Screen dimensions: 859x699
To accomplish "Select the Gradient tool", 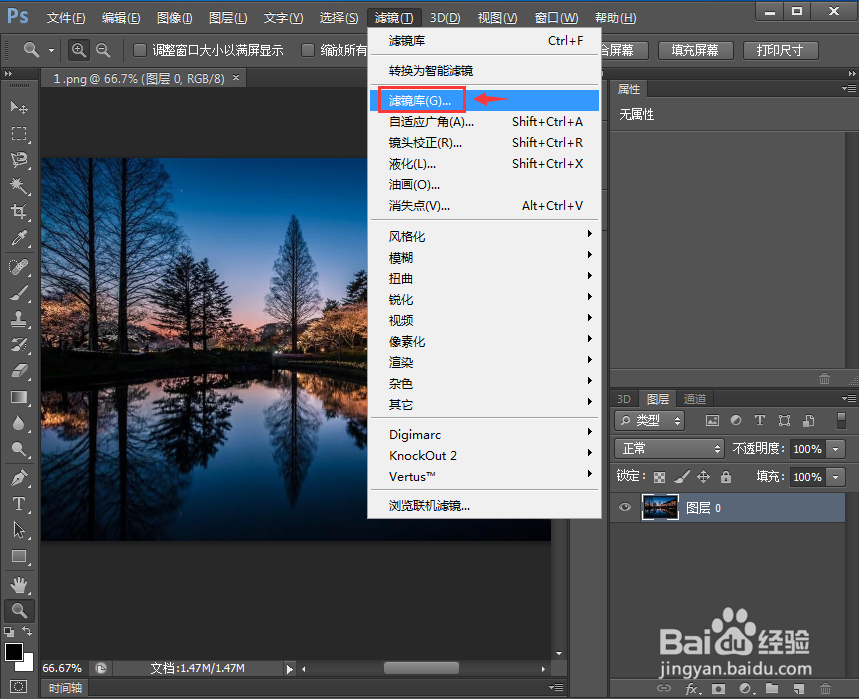I will 19,397.
